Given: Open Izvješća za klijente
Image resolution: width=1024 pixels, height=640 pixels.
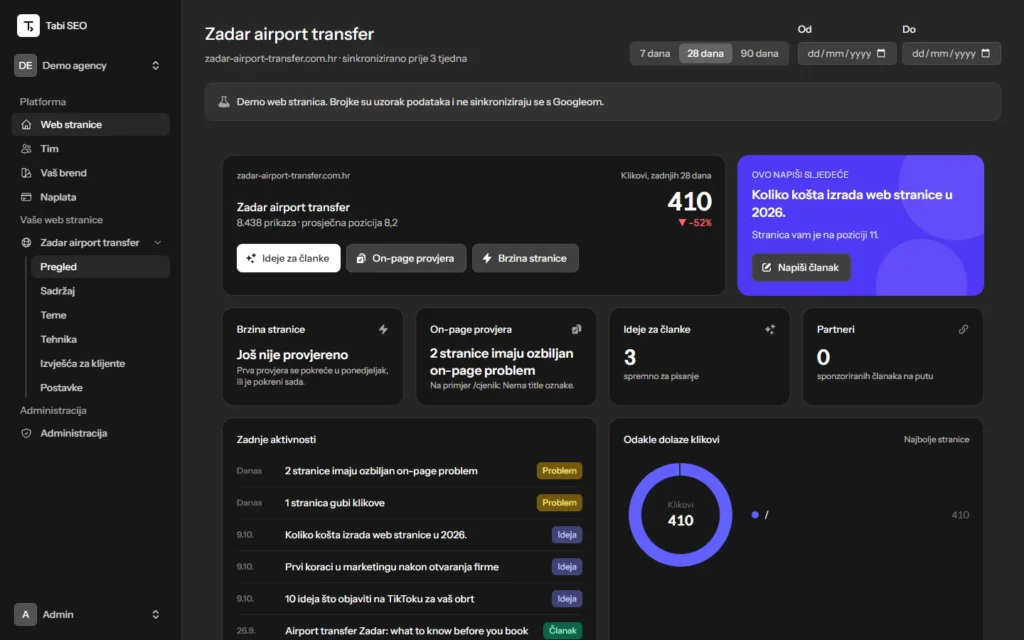Looking at the screenshot, I should click(101, 363).
